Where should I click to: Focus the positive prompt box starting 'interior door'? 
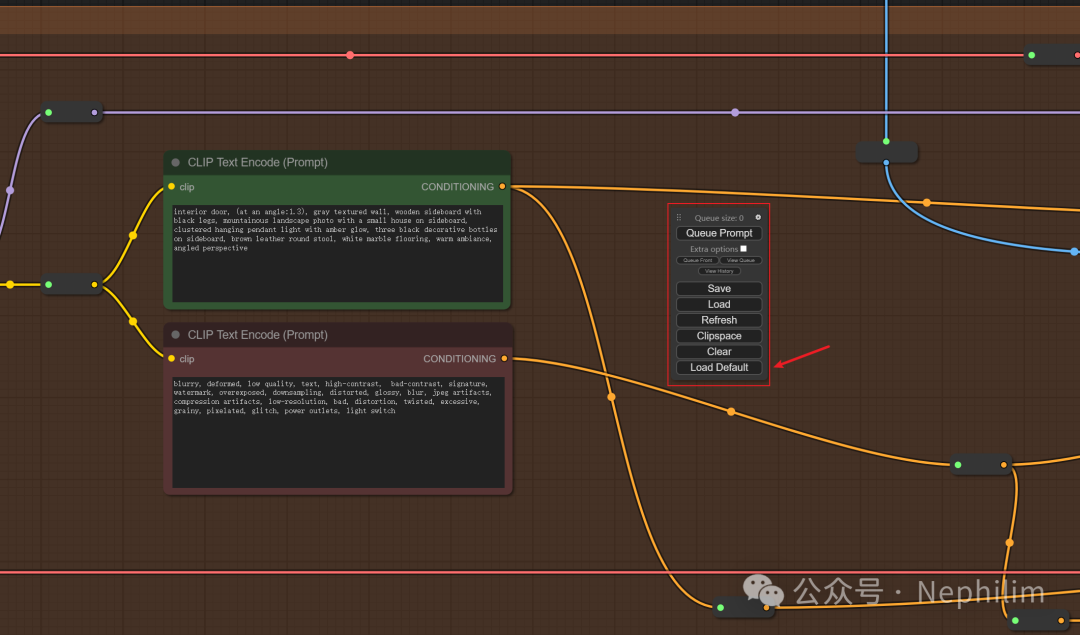[338, 253]
